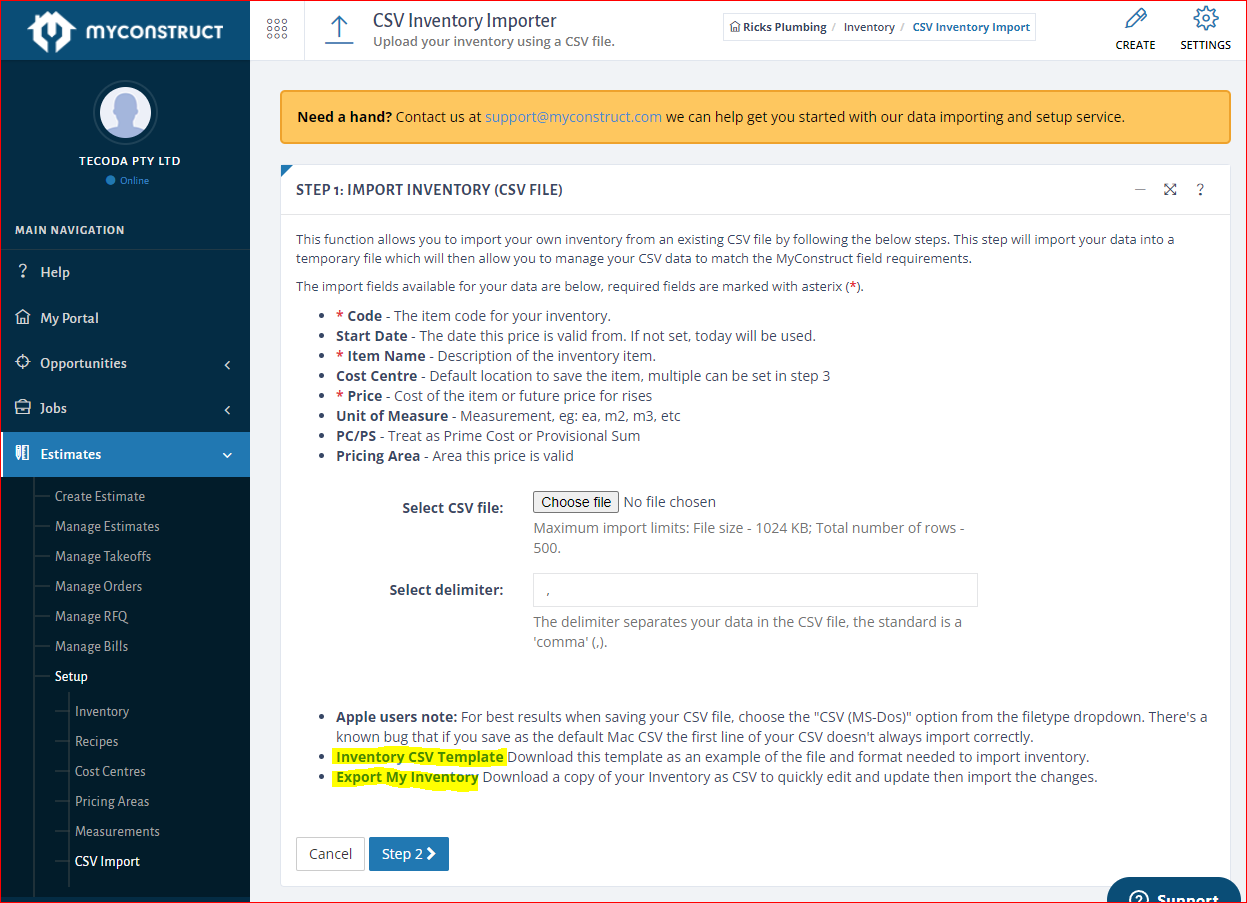Image resolution: width=1247 pixels, height=903 pixels.
Task: Click the Estimates book icon
Action: (x=23, y=453)
